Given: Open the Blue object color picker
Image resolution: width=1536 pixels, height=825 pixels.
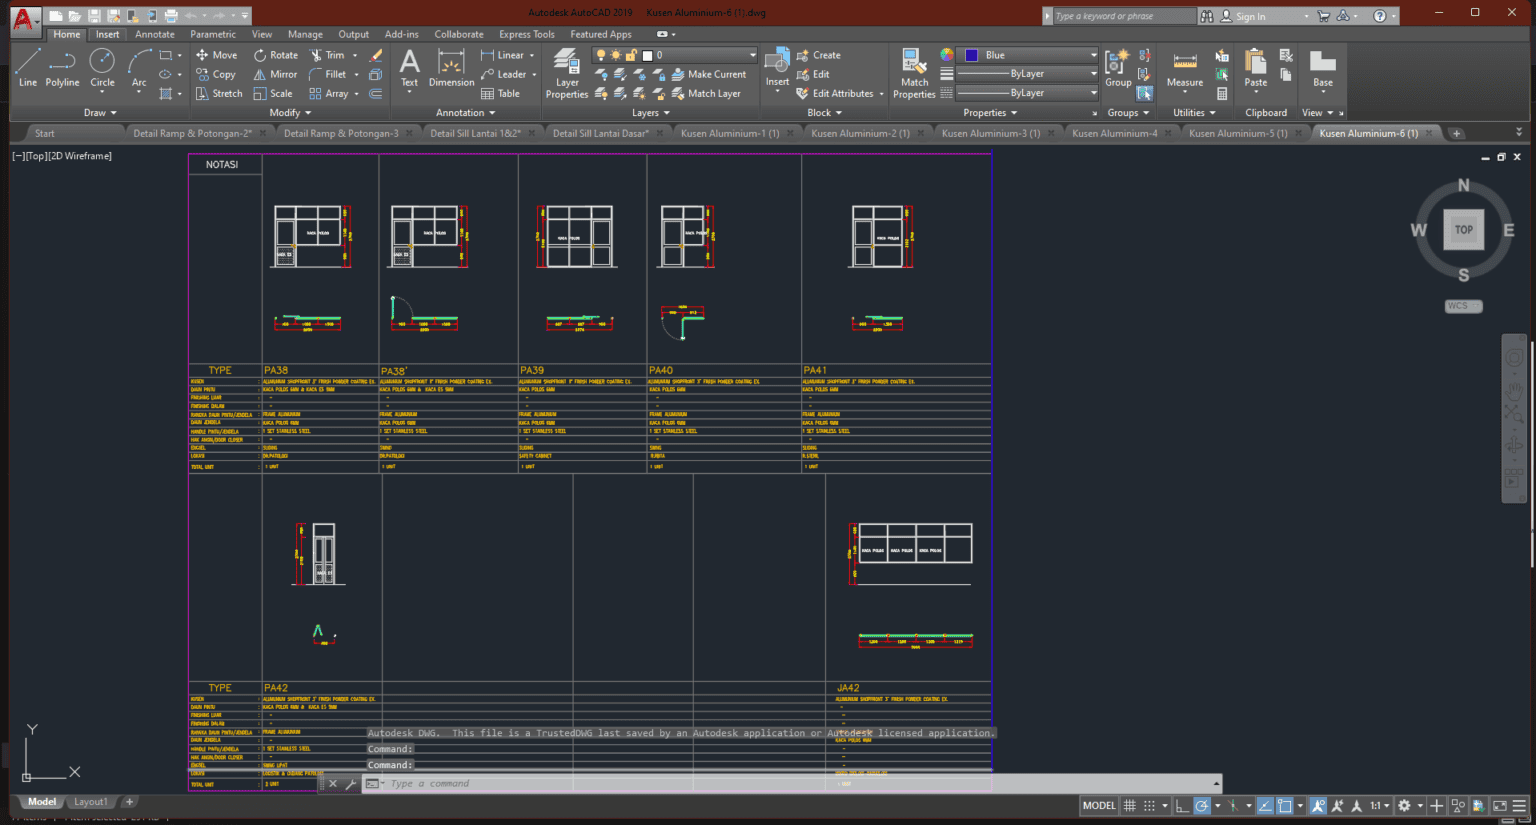Looking at the screenshot, I should pyautogui.click(x=1027, y=54).
